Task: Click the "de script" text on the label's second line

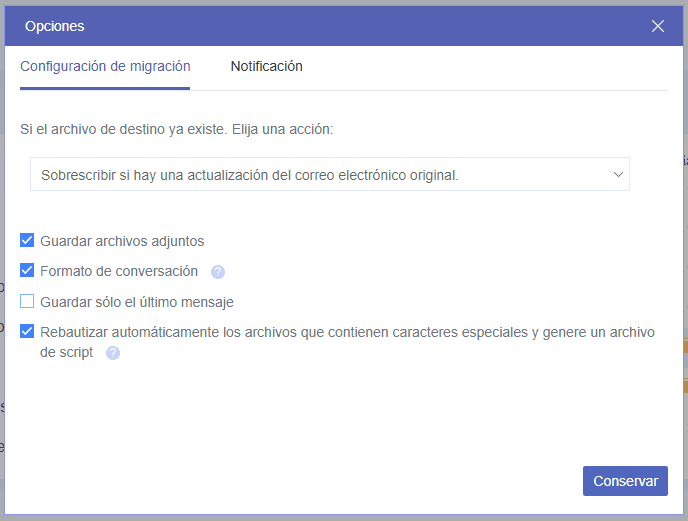Action: [66, 352]
